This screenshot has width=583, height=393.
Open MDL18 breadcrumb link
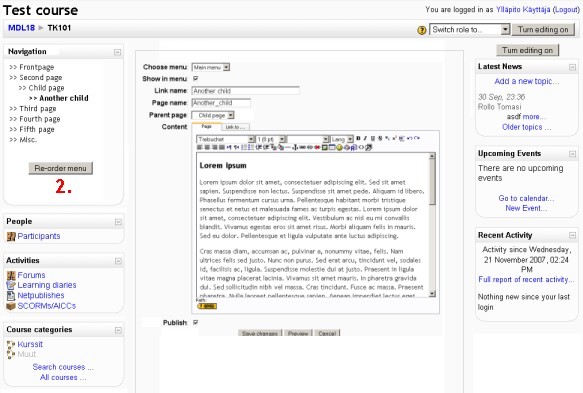pos(21,28)
